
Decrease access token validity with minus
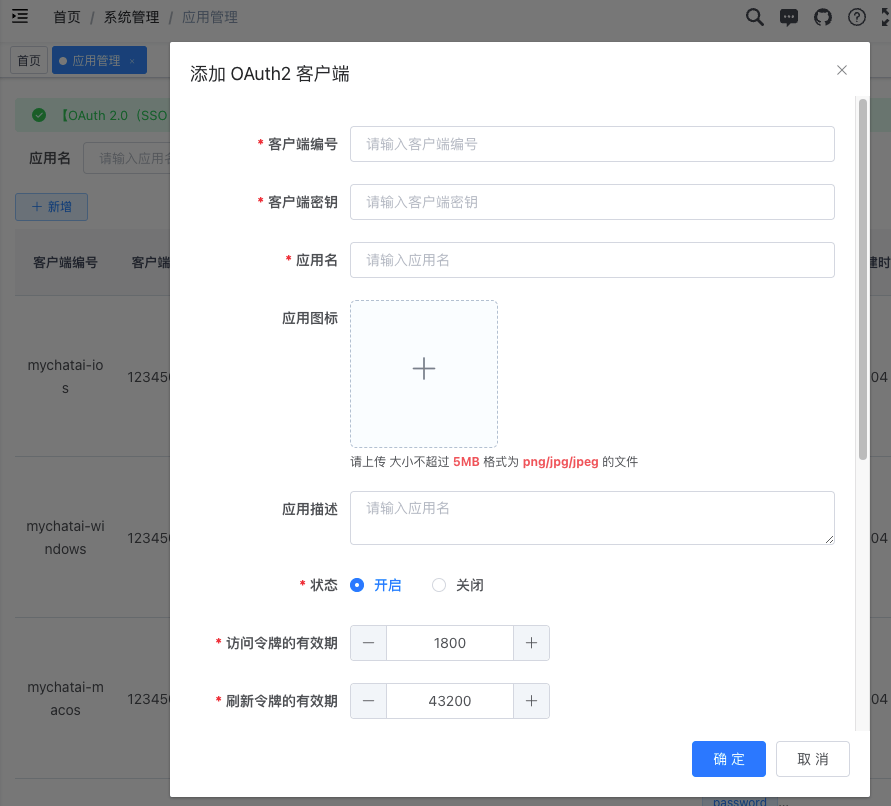pos(368,643)
